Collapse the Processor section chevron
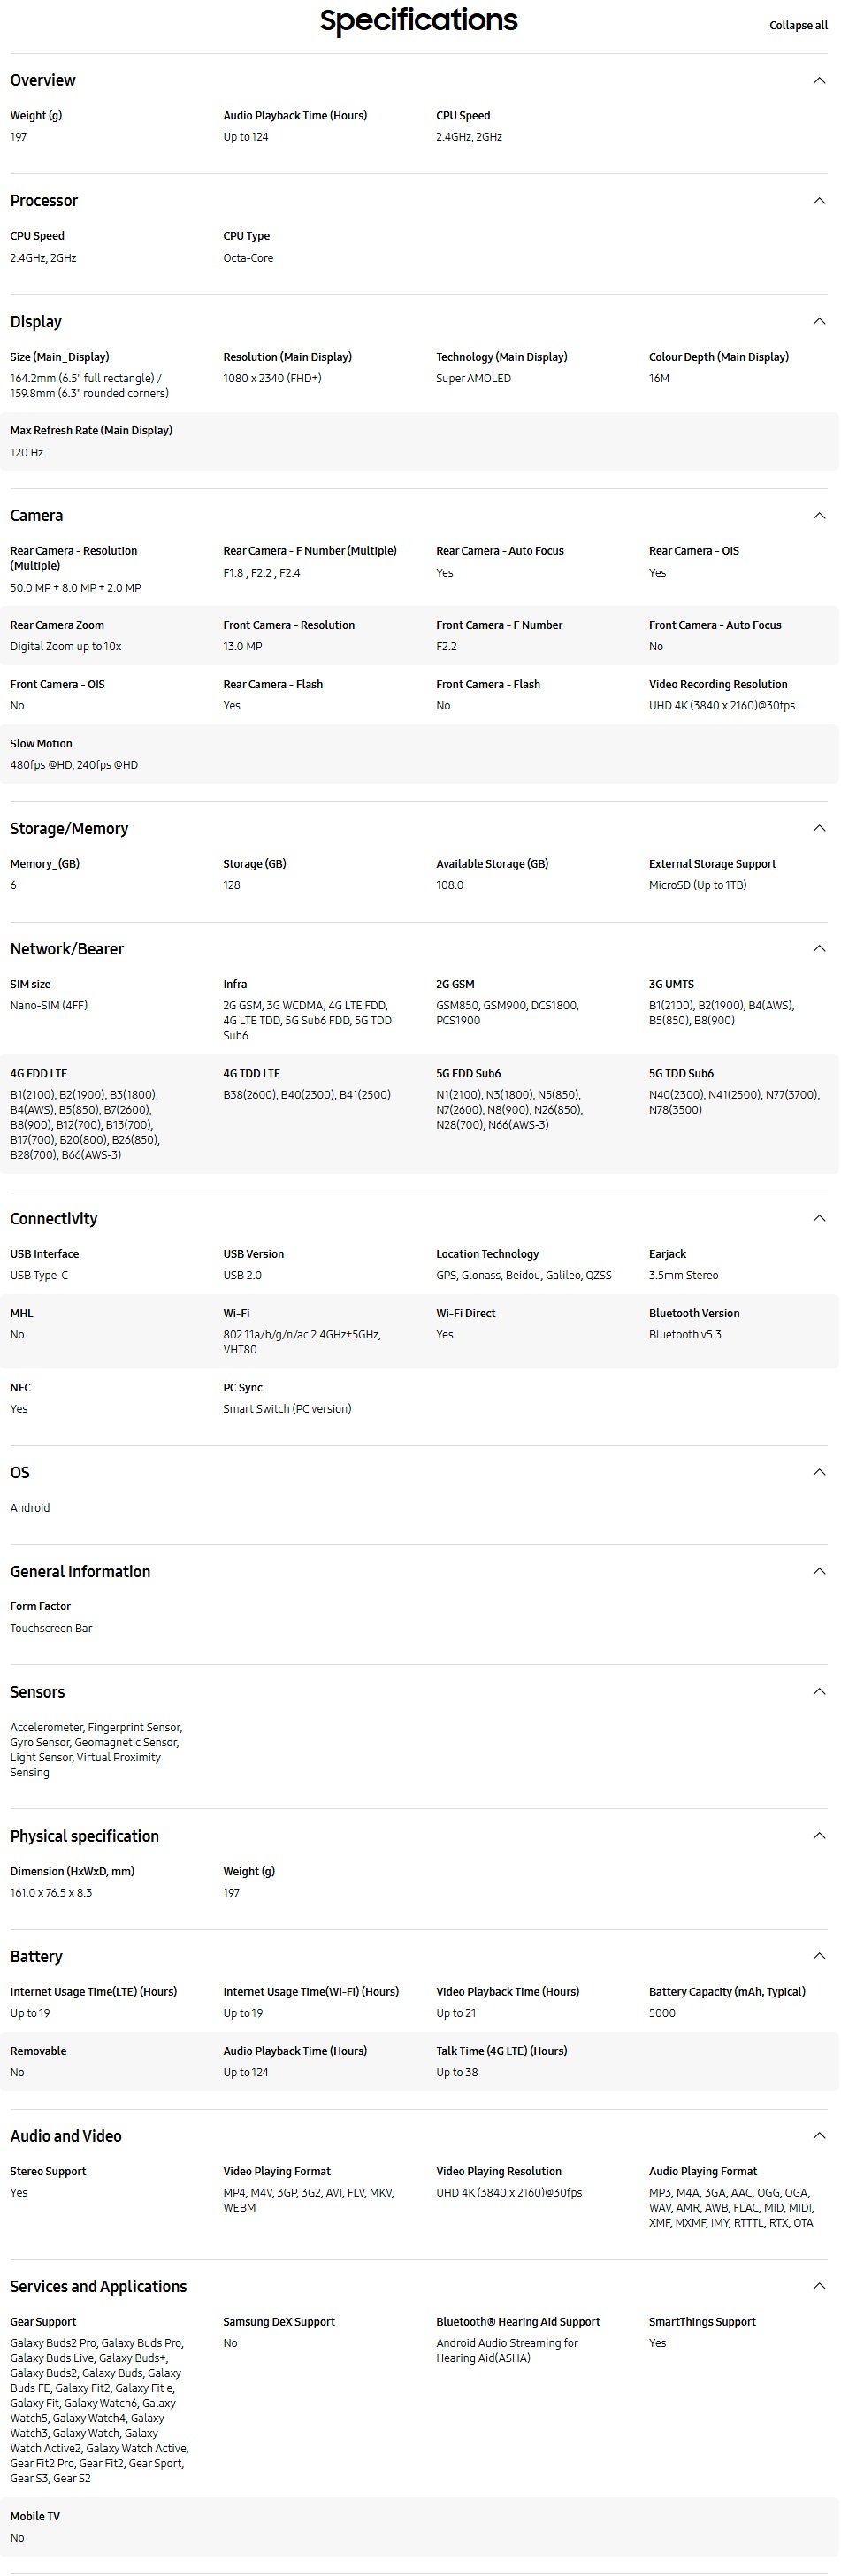841x2576 pixels. click(x=819, y=201)
